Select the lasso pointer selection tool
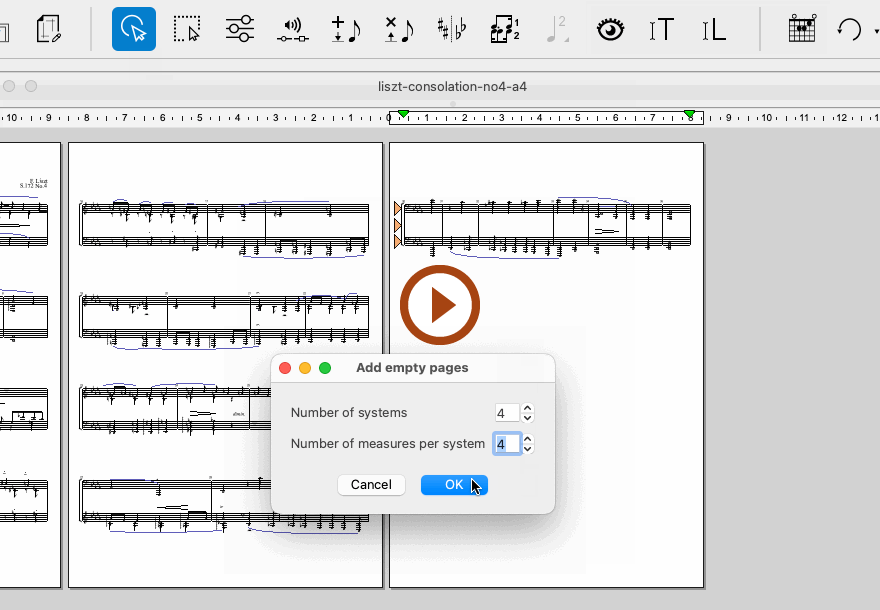The width and height of the screenshot is (880, 610). 134,29
